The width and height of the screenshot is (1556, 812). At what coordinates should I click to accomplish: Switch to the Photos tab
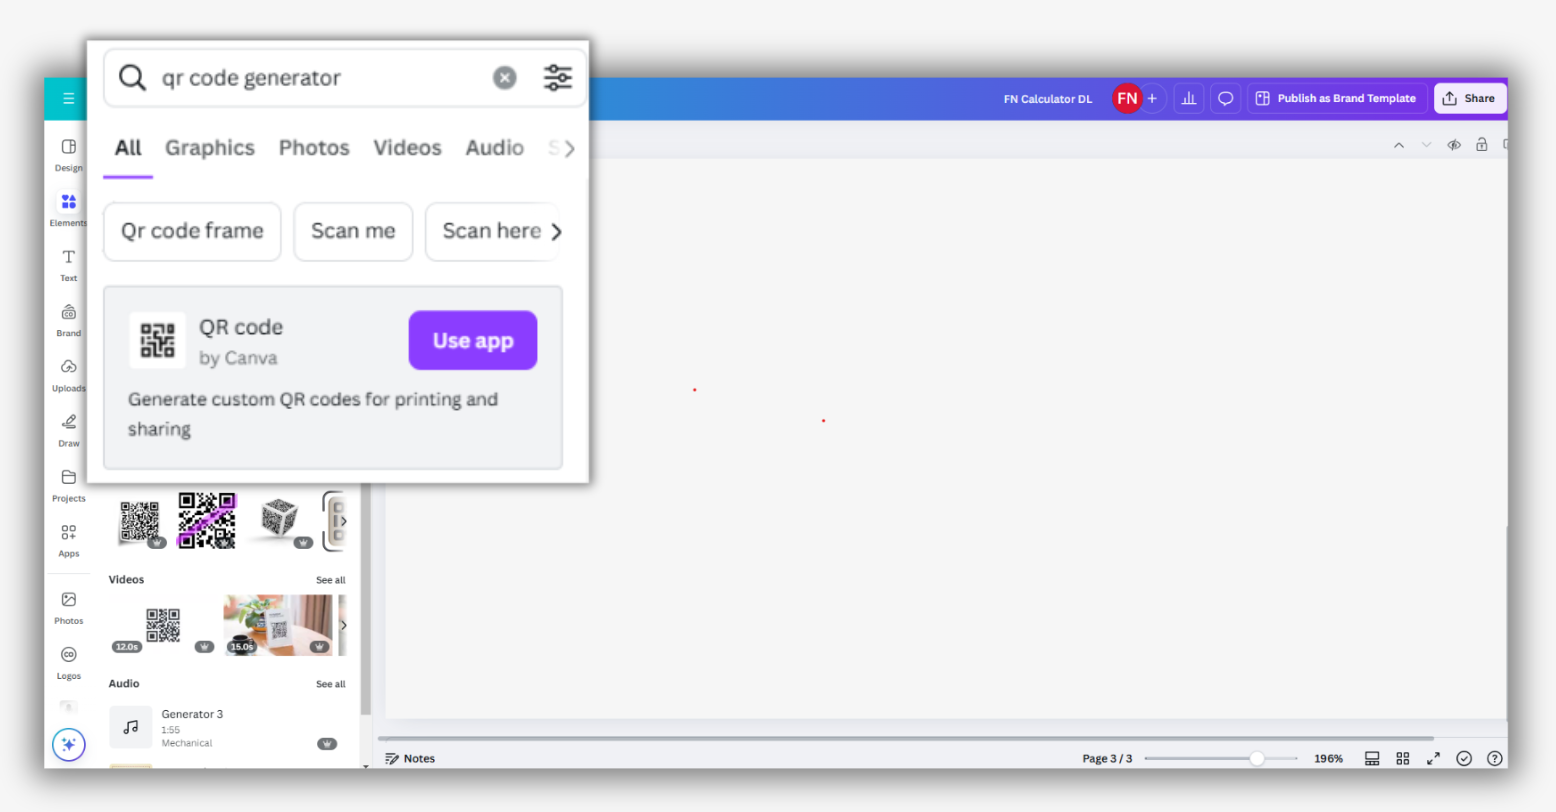click(x=314, y=148)
